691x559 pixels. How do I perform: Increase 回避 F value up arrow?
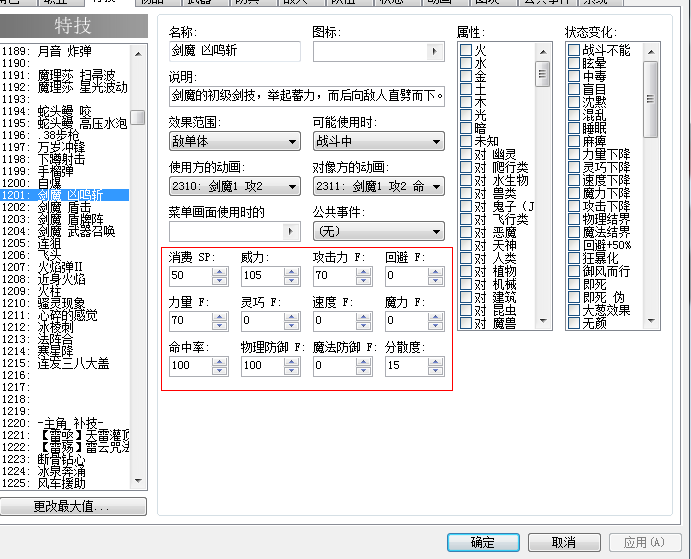coord(435,272)
